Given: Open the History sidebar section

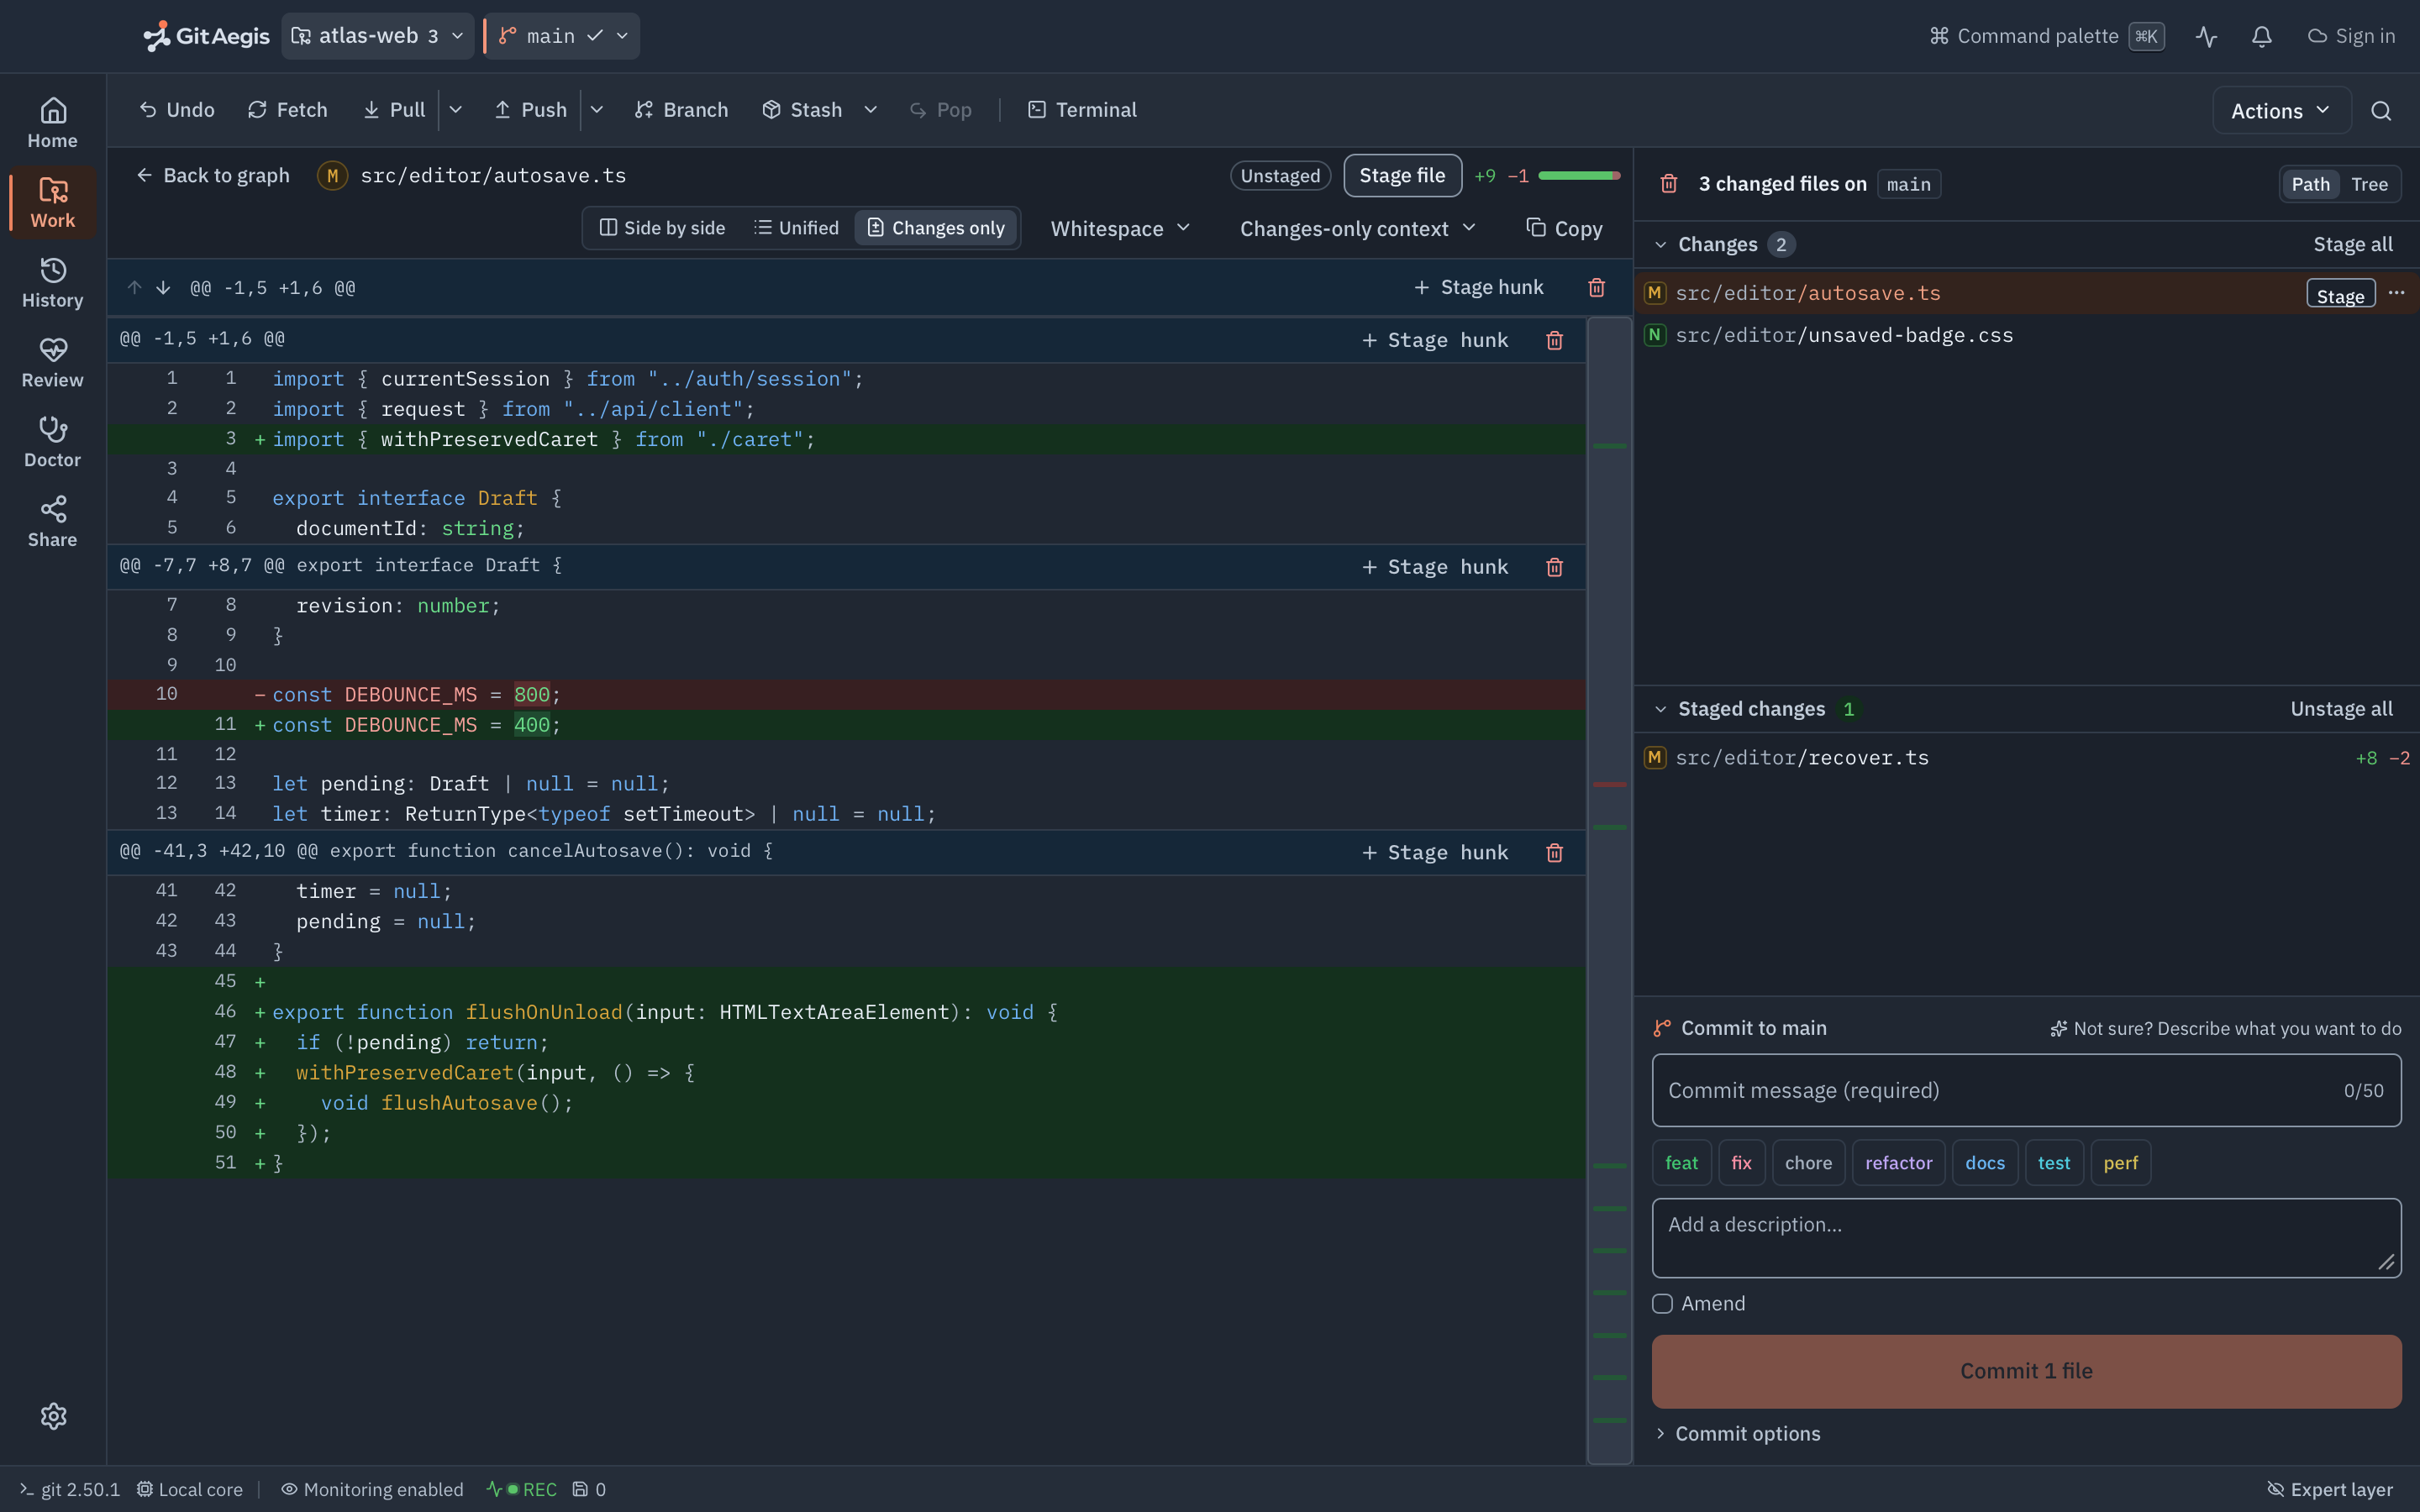Looking at the screenshot, I should [53, 283].
